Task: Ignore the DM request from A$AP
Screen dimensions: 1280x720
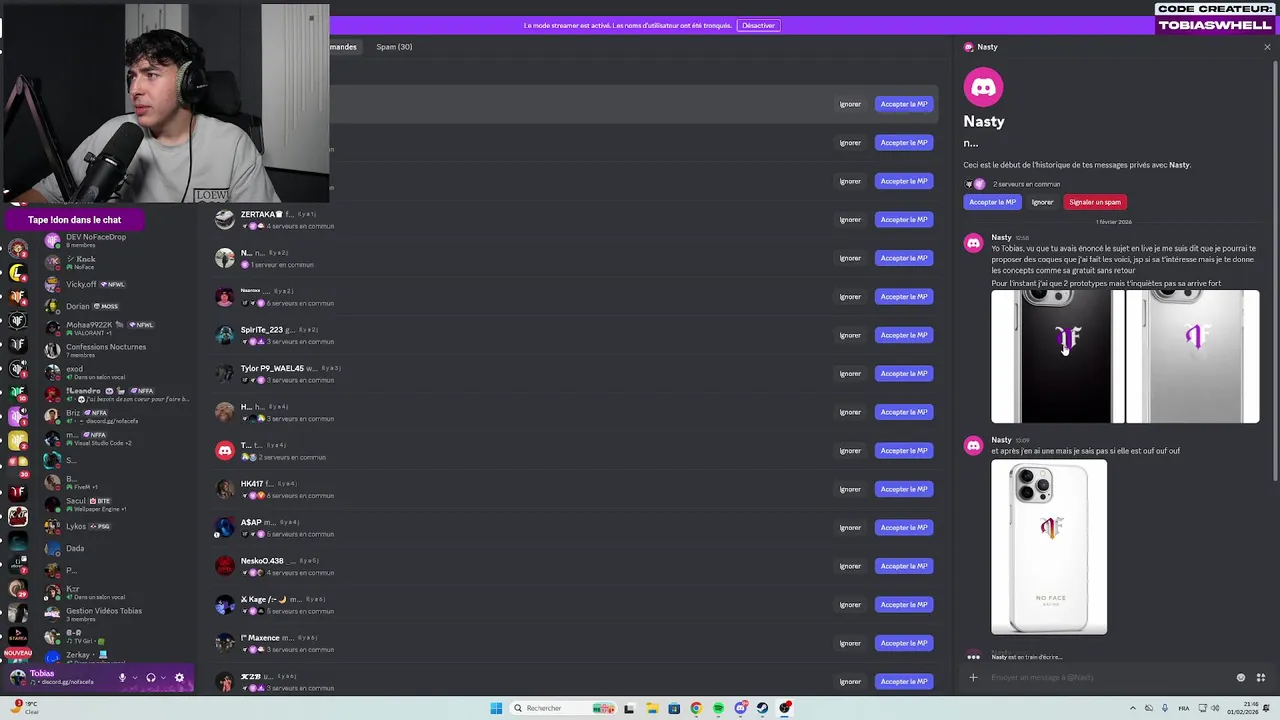Action: click(850, 527)
